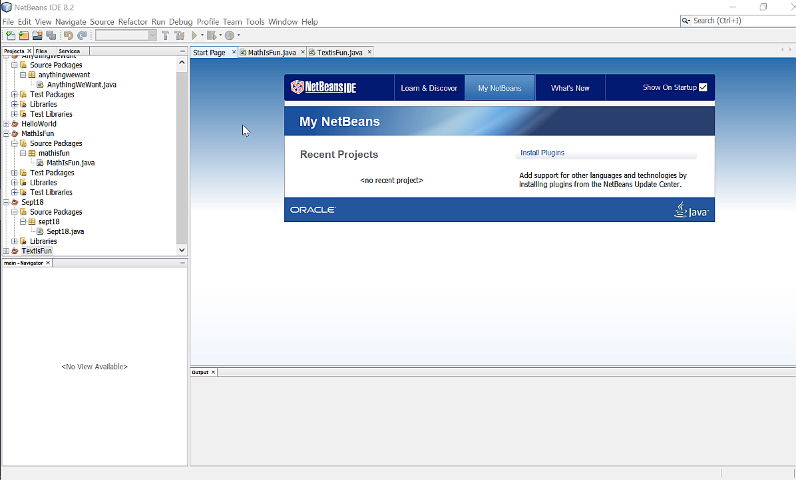Click the Java logo in the Start Page footer
Viewport: 796px width, 480px height.
click(691, 210)
